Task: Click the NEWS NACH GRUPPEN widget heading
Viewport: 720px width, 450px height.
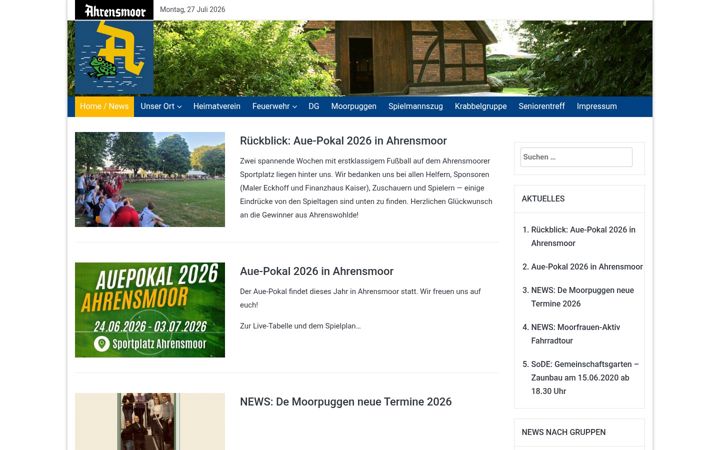Action: pyautogui.click(x=563, y=432)
